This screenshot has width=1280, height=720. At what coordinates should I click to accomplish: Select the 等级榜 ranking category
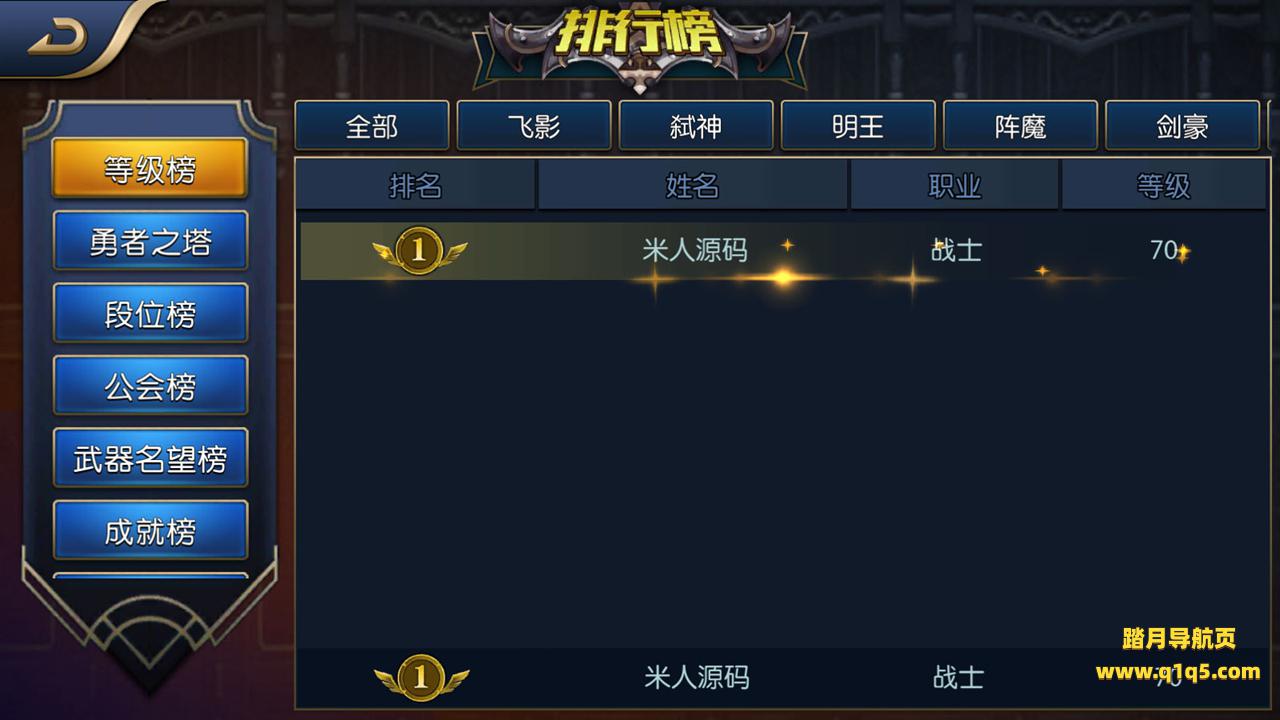click(150, 169)
